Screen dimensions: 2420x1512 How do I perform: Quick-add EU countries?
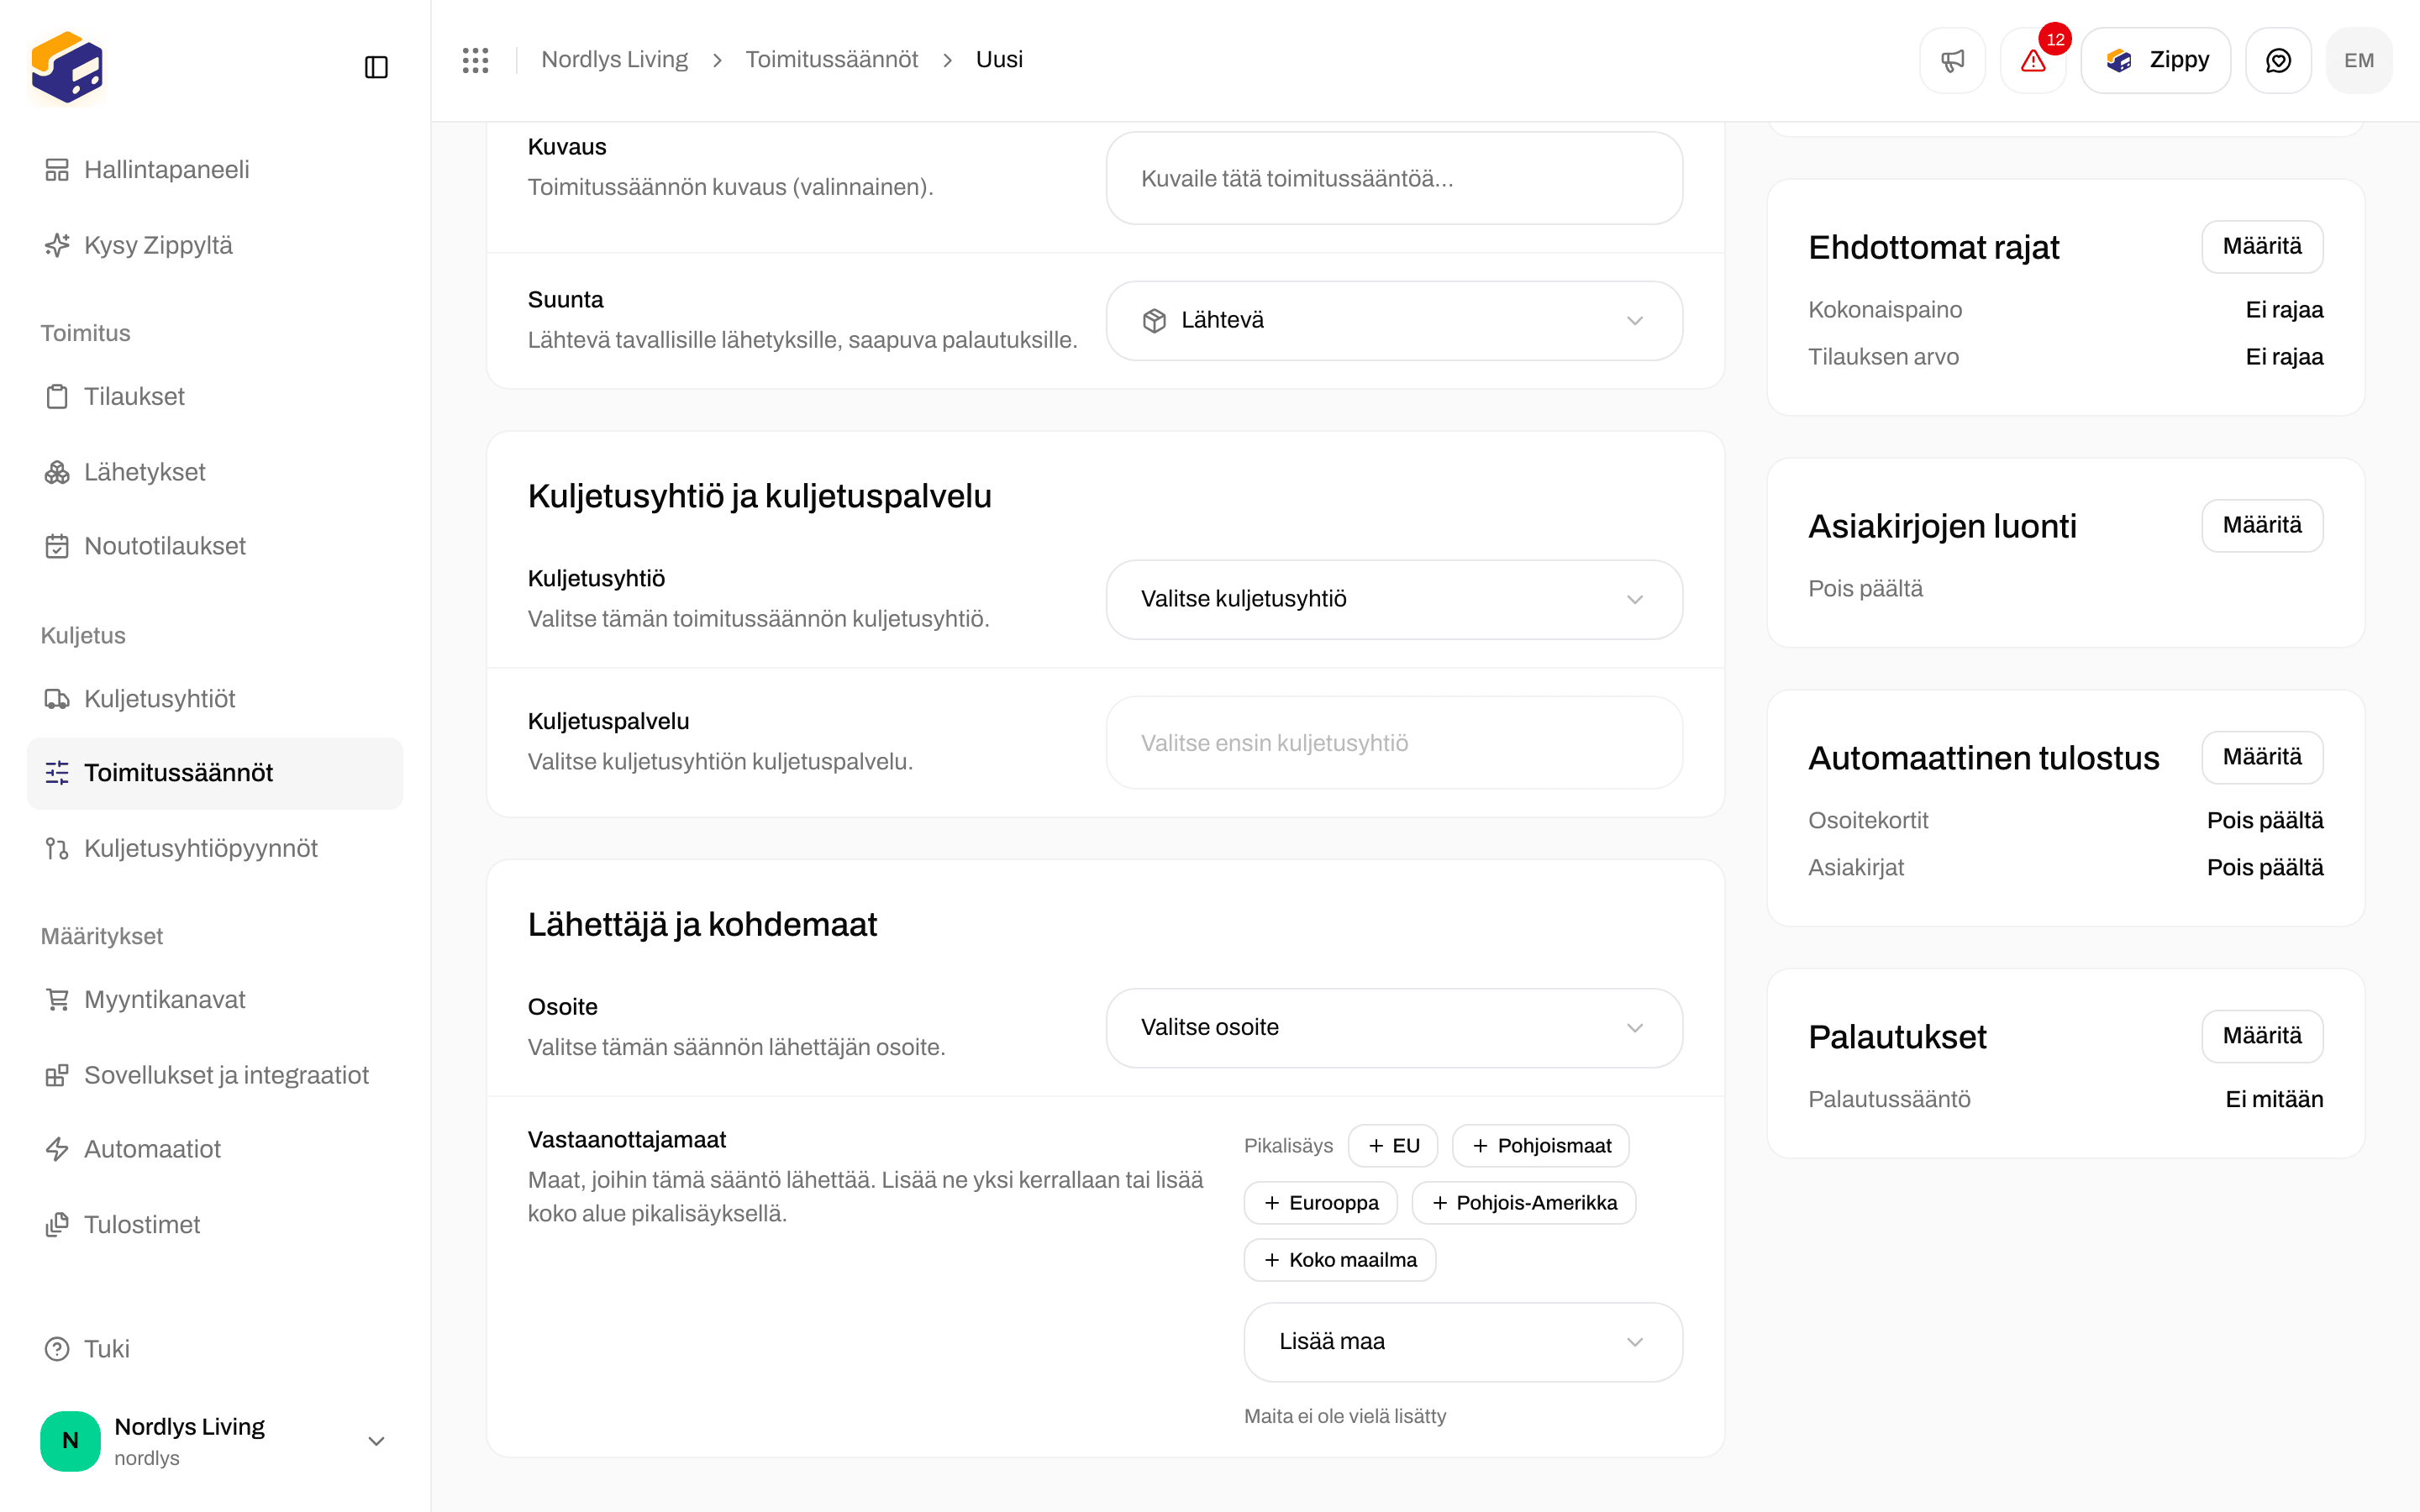[1393, 1146]
